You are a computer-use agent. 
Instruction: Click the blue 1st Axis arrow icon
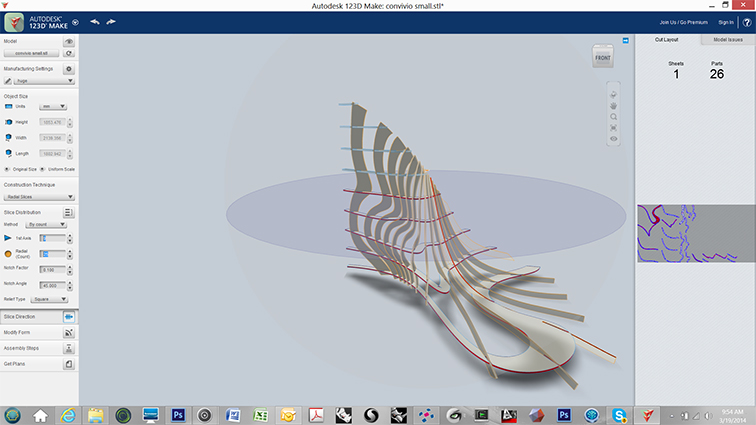(8, 238)
